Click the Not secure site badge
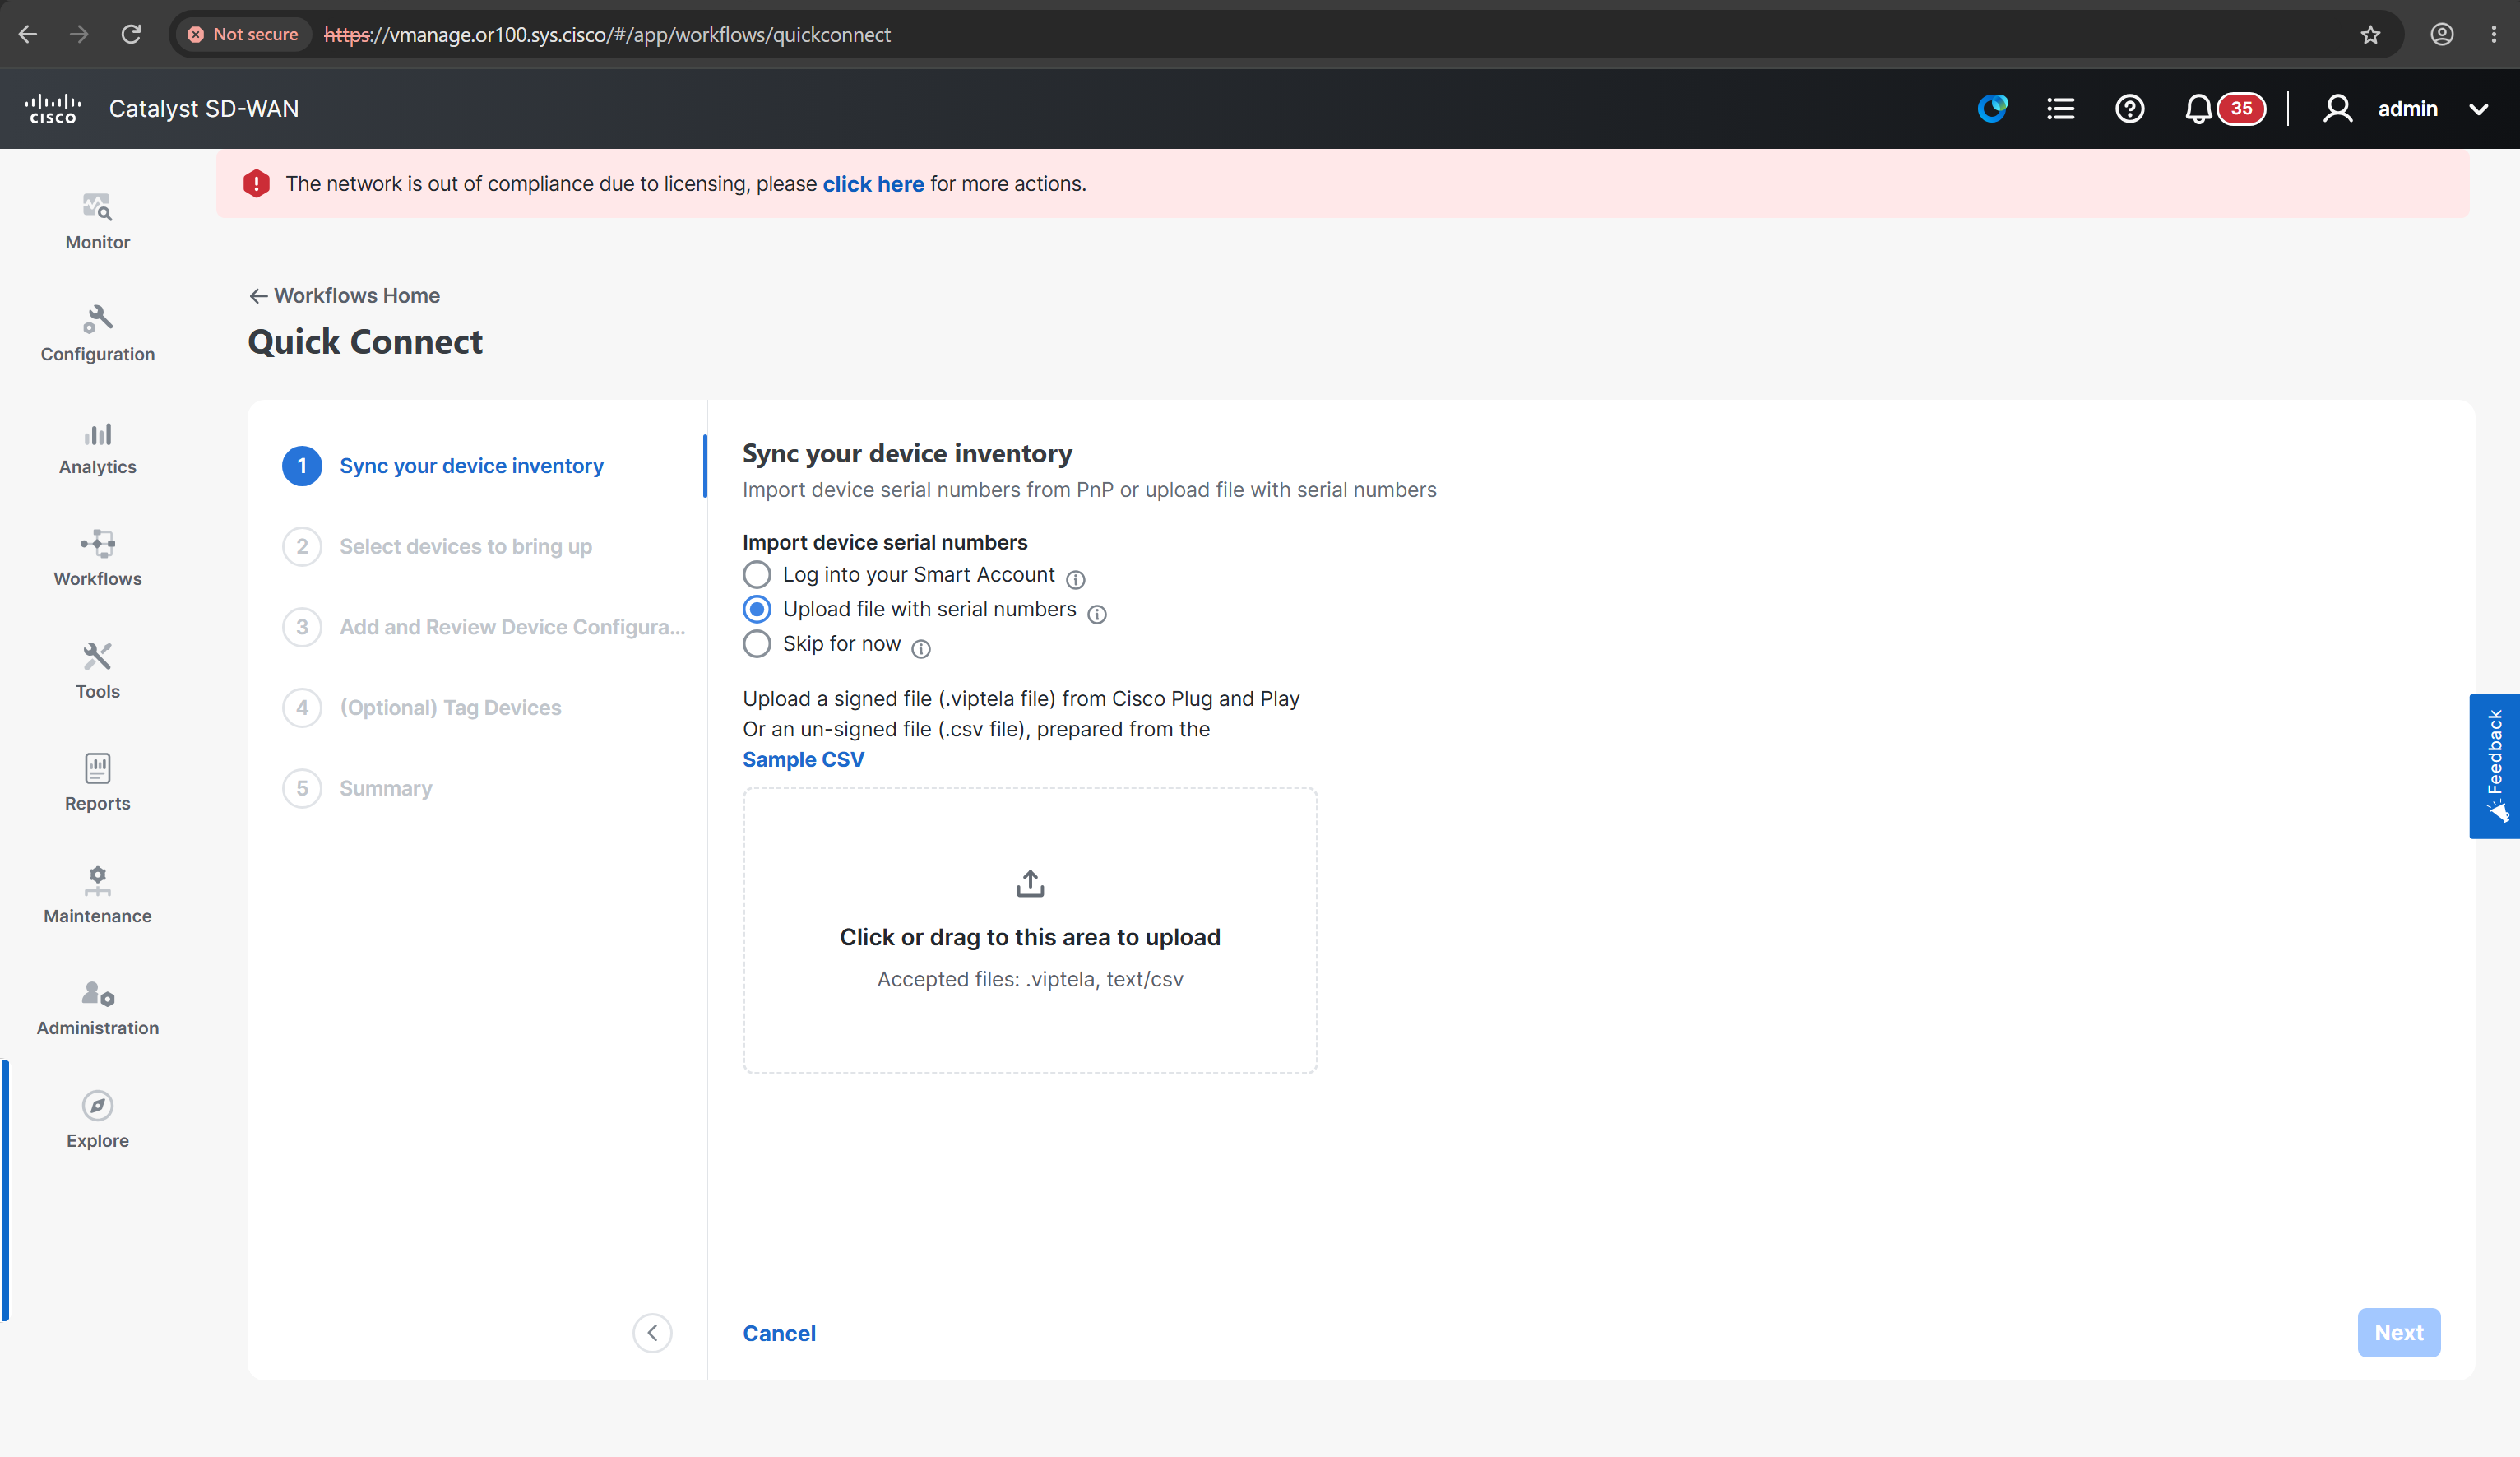The width and height of the screenshot is (2520, 1457). tap(243, 35)
